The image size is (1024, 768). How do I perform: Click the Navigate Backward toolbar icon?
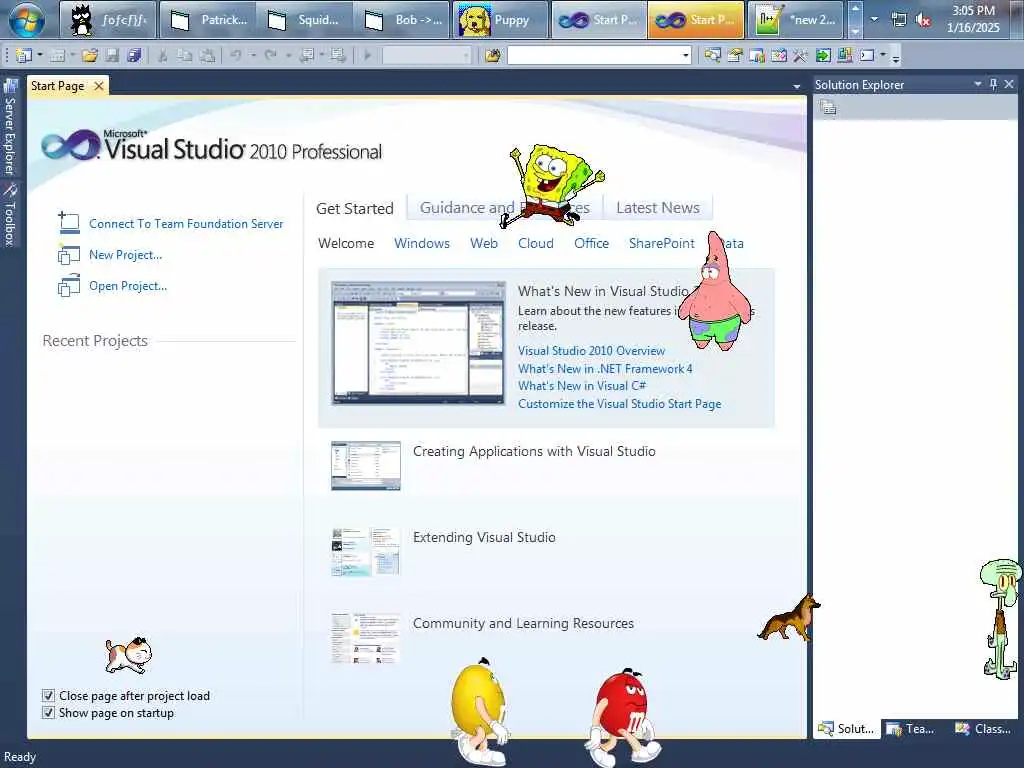click(x=307, y=56)
